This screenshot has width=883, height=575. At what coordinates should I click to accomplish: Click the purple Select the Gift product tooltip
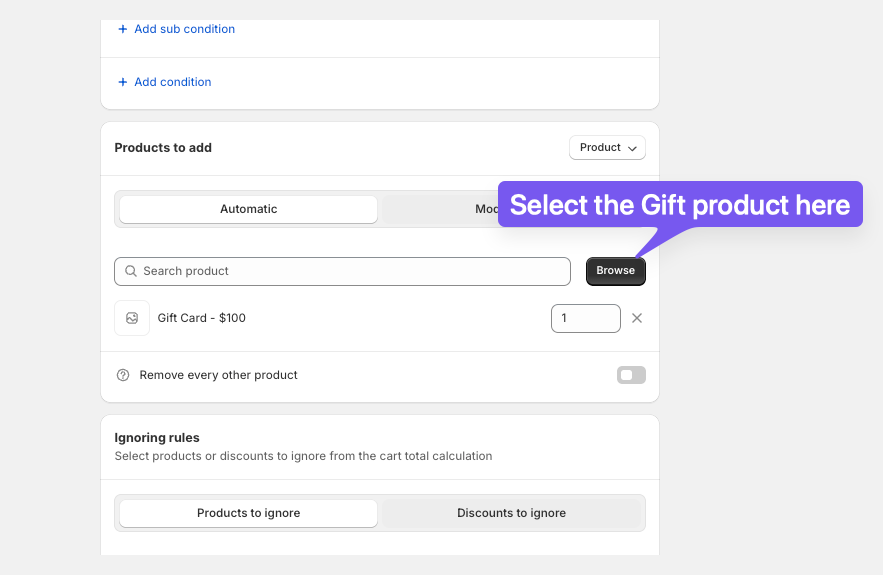click(680, 204)
